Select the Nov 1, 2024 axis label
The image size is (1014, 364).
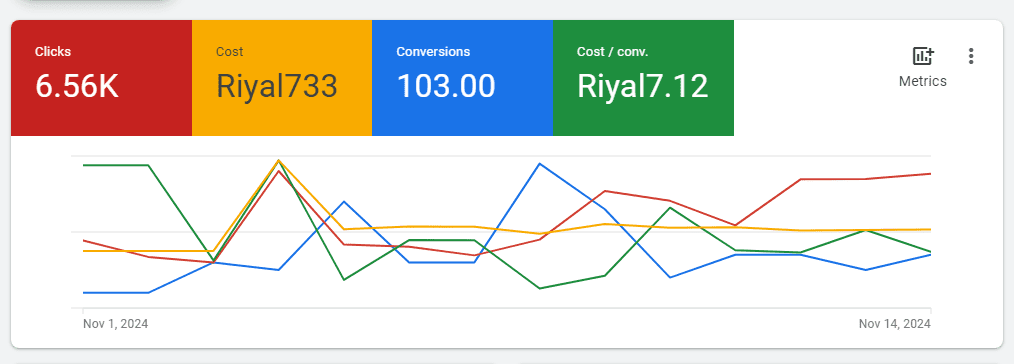coord(116,324)
